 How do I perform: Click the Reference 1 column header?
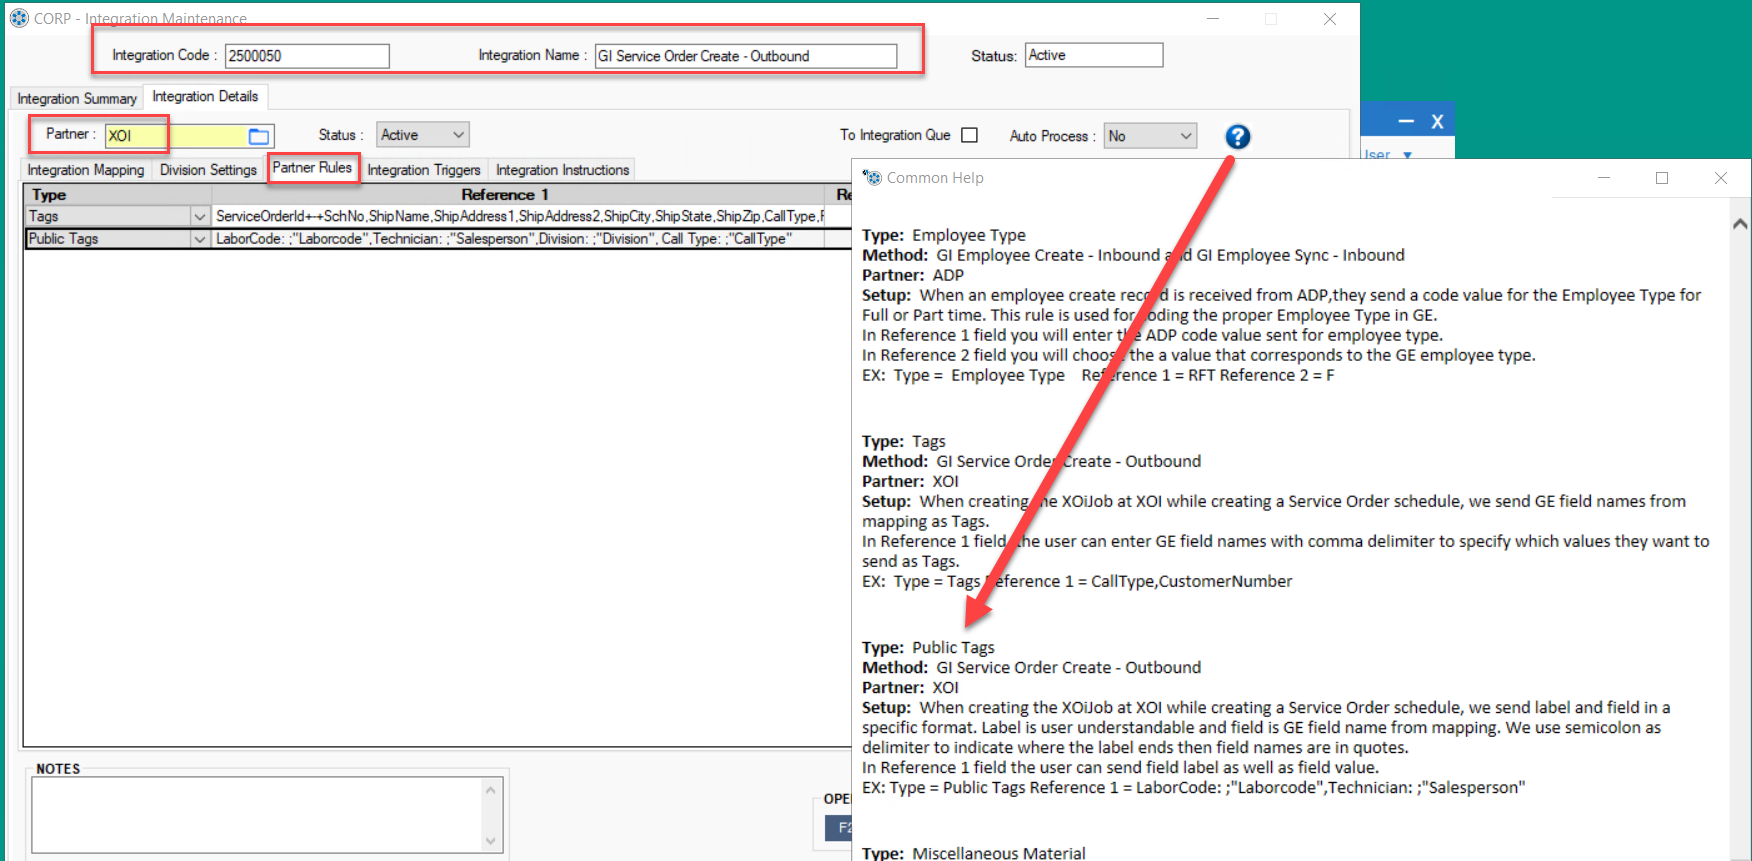tap(504, 195)
